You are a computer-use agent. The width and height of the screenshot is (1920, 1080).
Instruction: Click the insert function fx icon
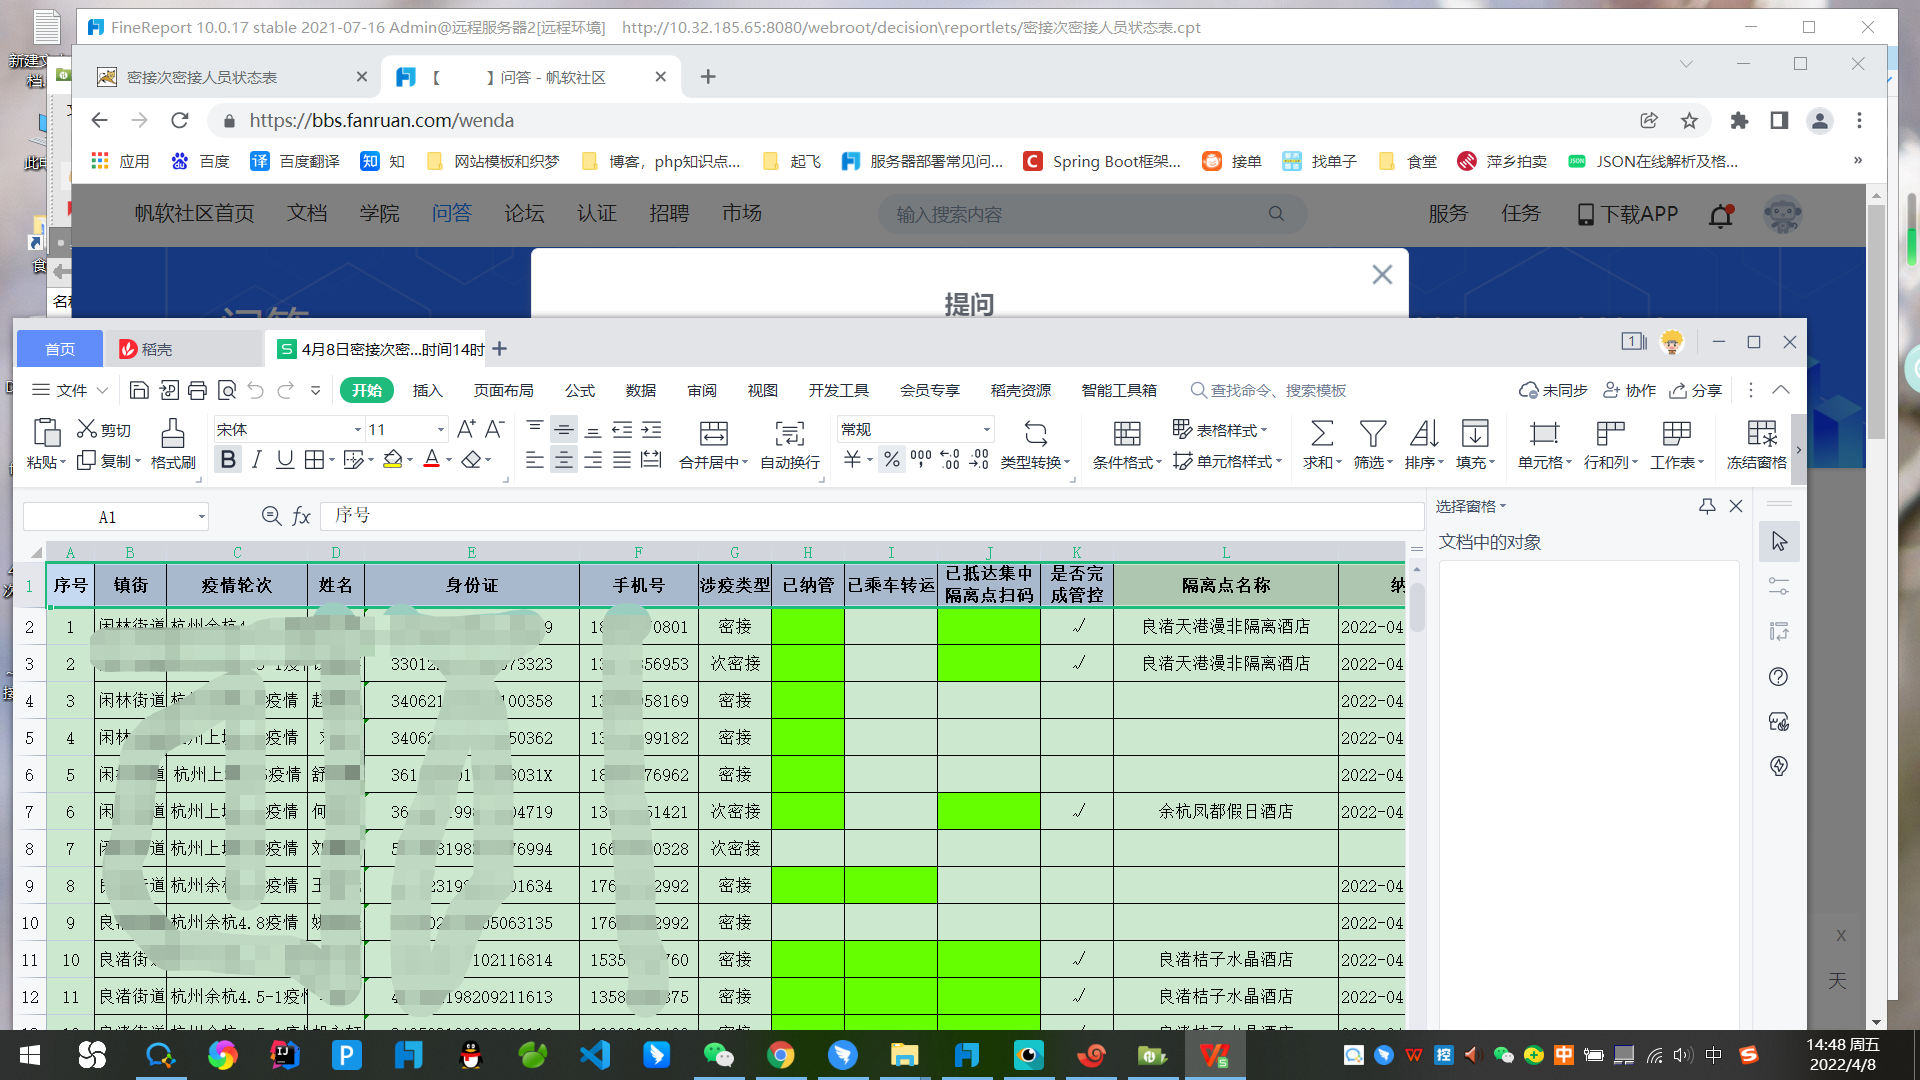(301, 516)
